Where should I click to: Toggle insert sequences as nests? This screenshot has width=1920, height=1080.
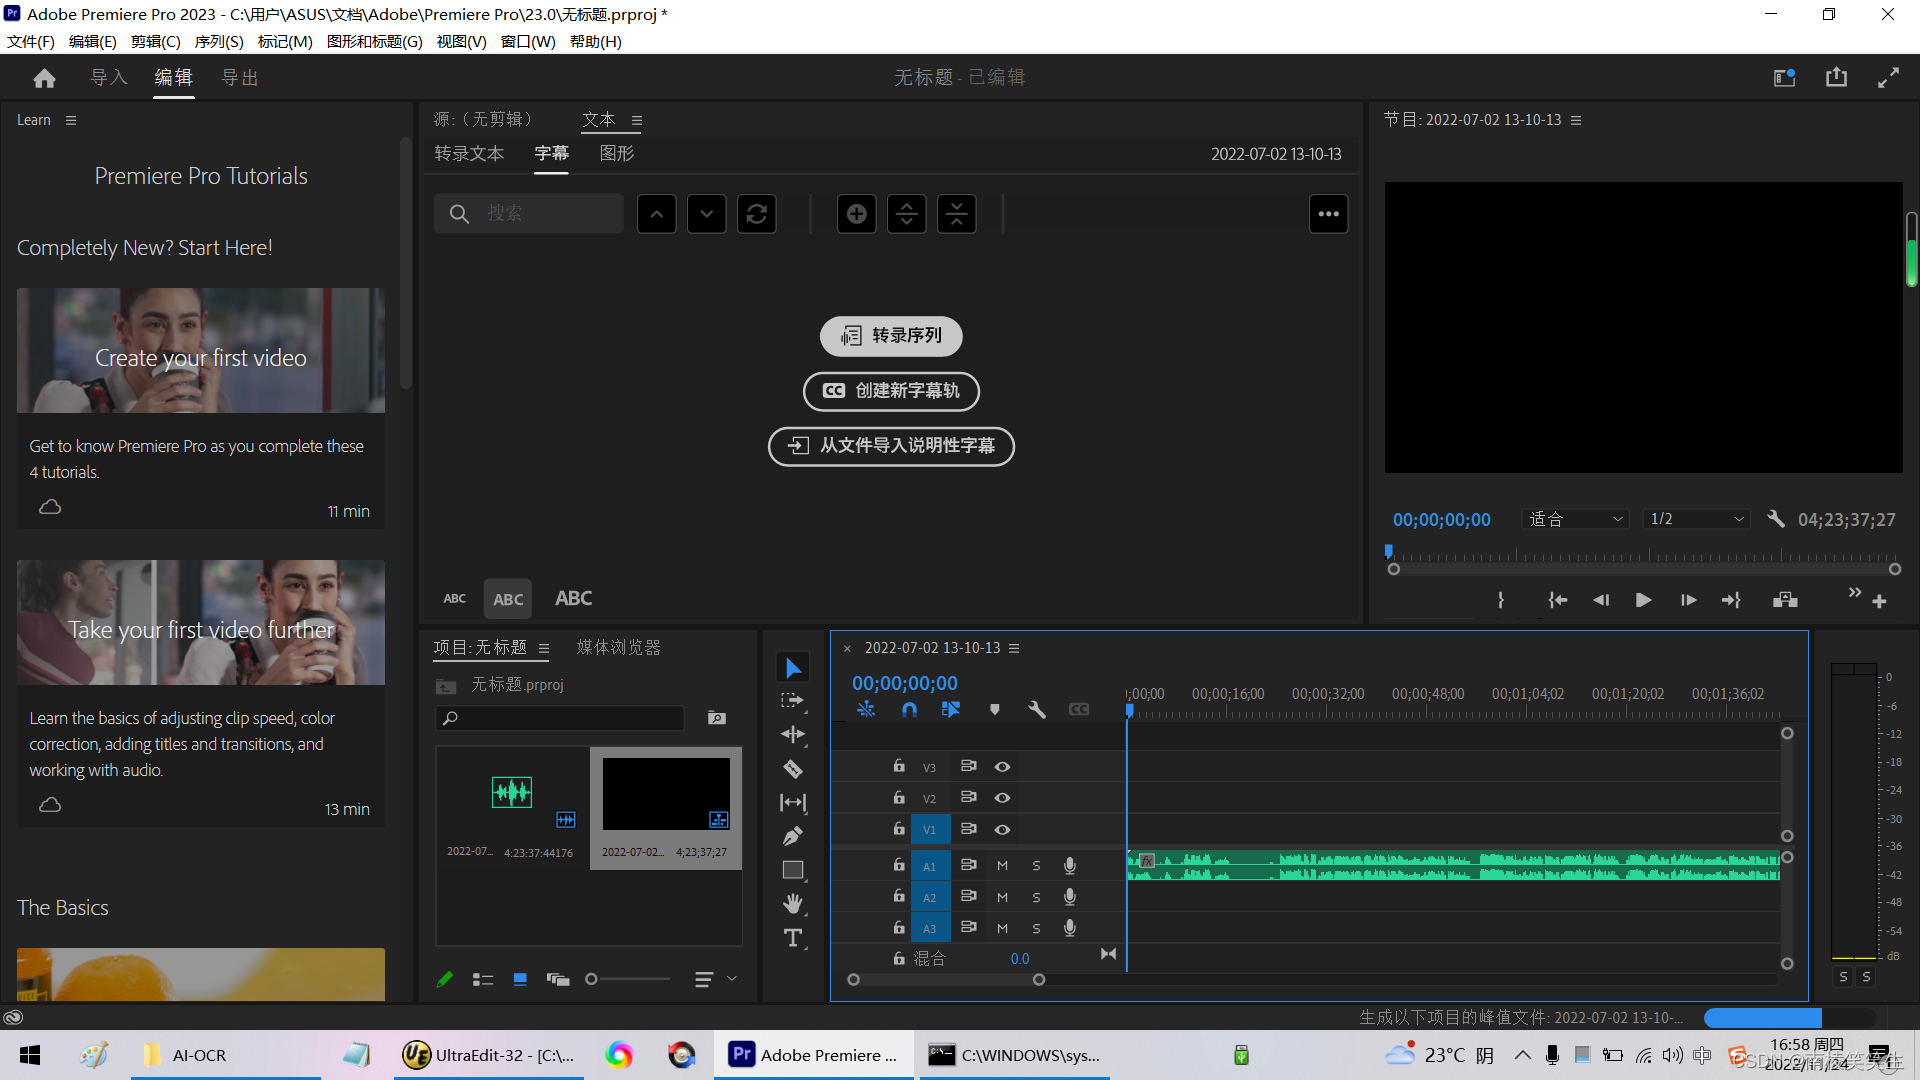866,709
